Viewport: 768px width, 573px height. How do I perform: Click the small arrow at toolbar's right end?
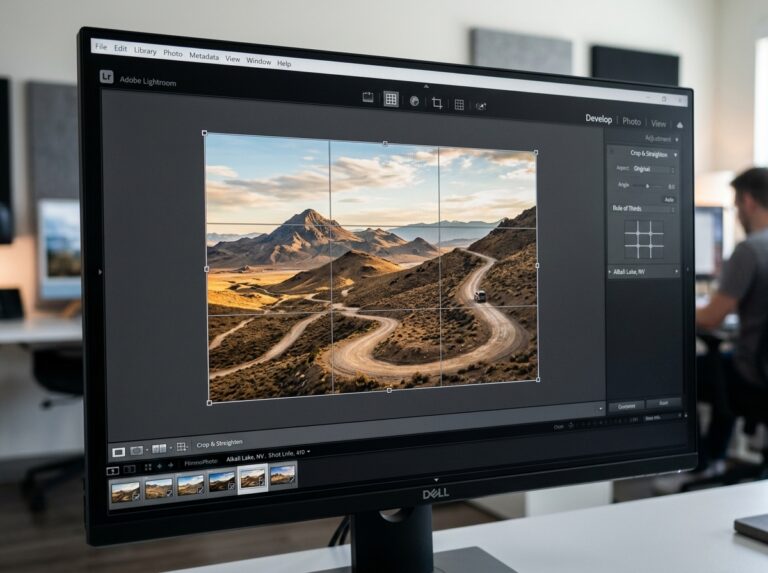[x=601, y=408]
